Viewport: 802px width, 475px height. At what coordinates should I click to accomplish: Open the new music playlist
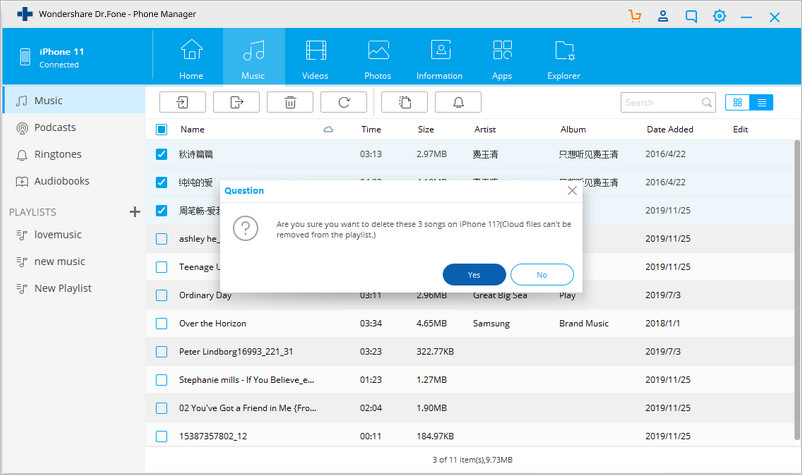click(74, 261)
